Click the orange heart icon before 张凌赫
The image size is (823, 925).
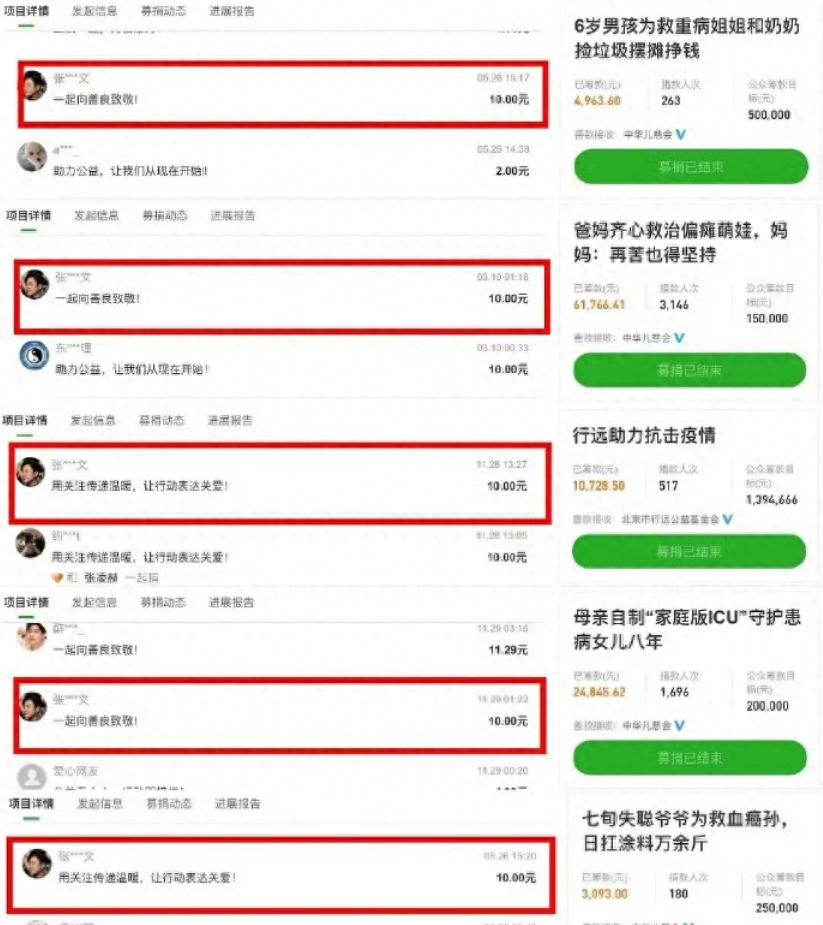tap(57, 578)
